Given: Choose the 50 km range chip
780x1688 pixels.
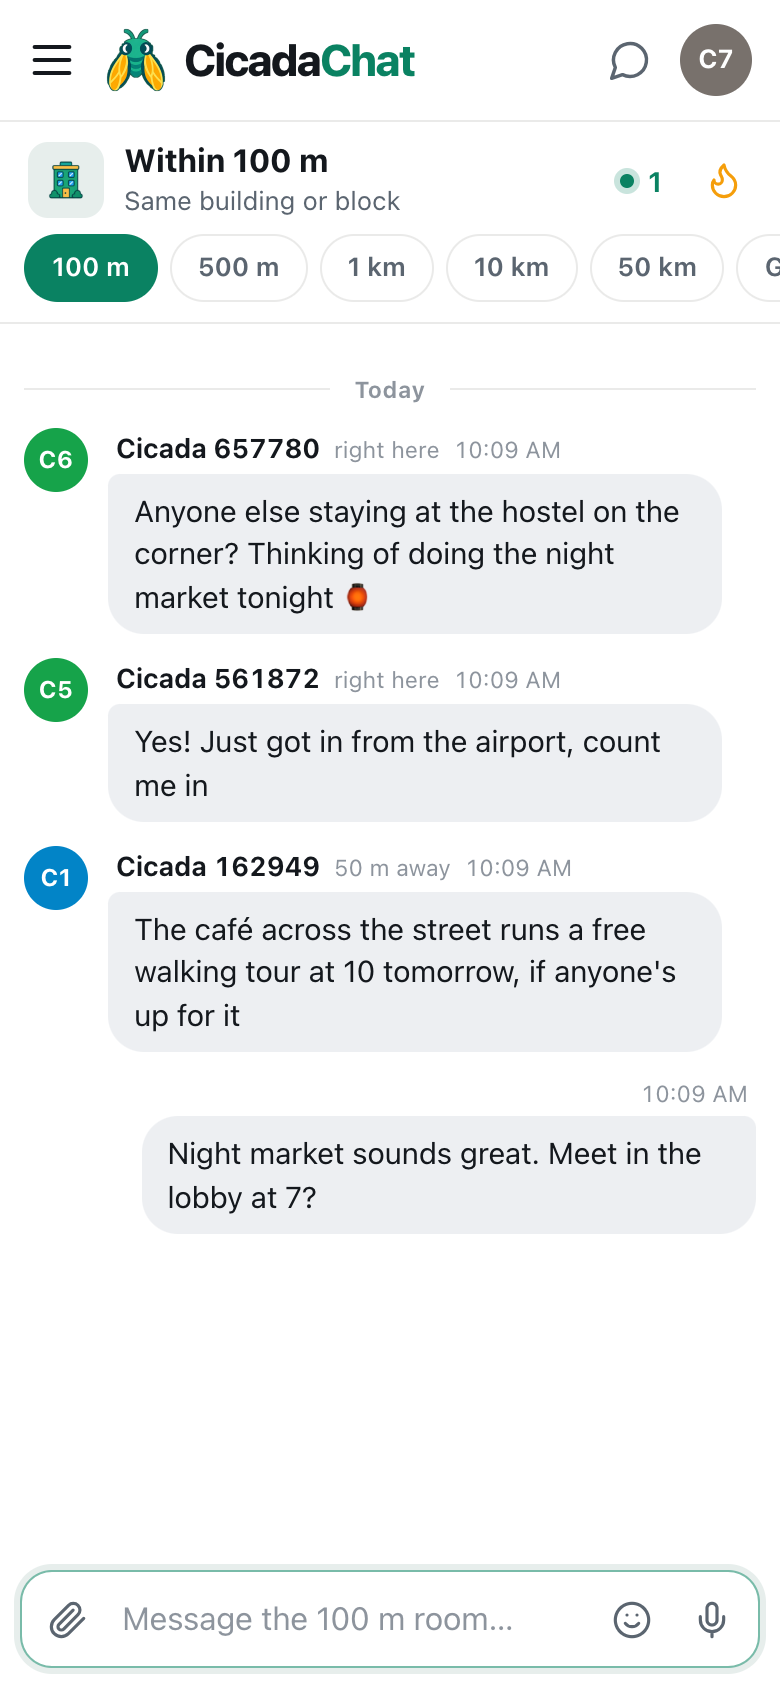Looking at the screenshot, I should pyautogui.click(x=657, y=268).
